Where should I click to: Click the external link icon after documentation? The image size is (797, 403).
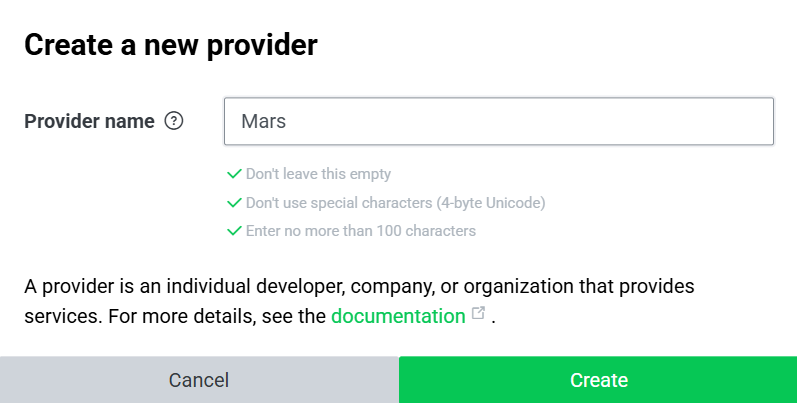click(x=479, y=314)
